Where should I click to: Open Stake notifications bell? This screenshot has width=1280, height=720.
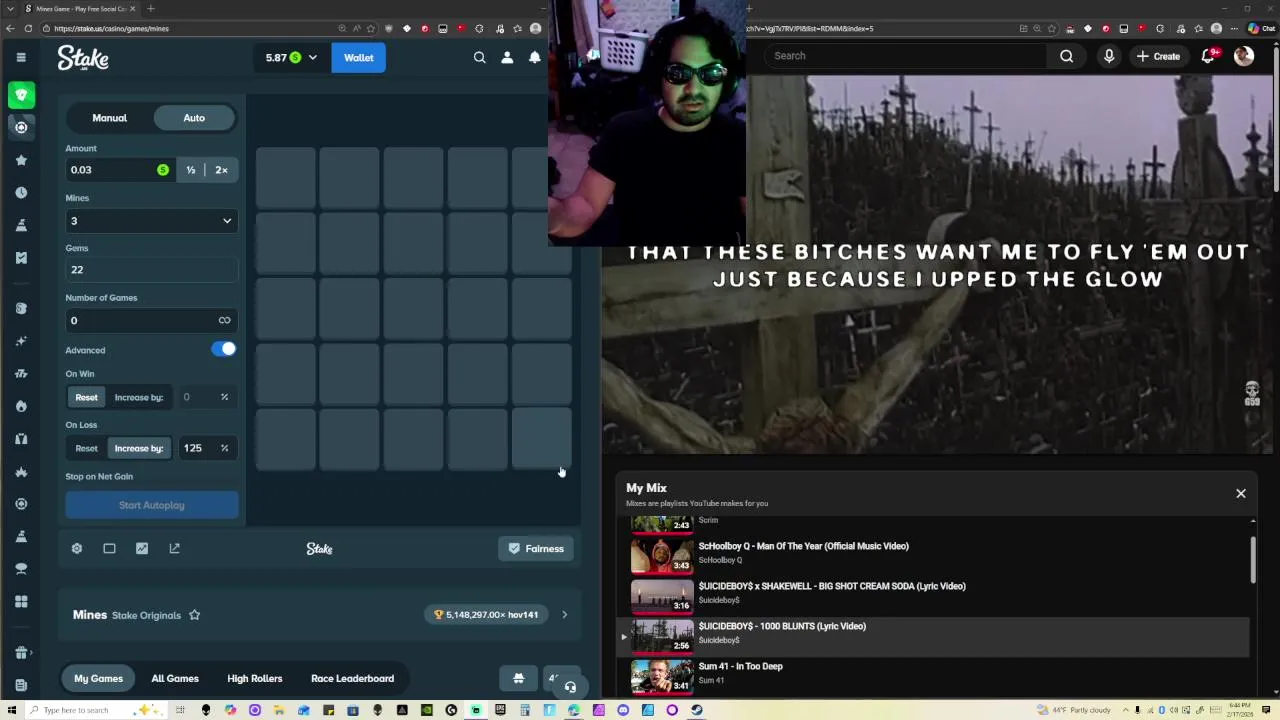(535, 58)
